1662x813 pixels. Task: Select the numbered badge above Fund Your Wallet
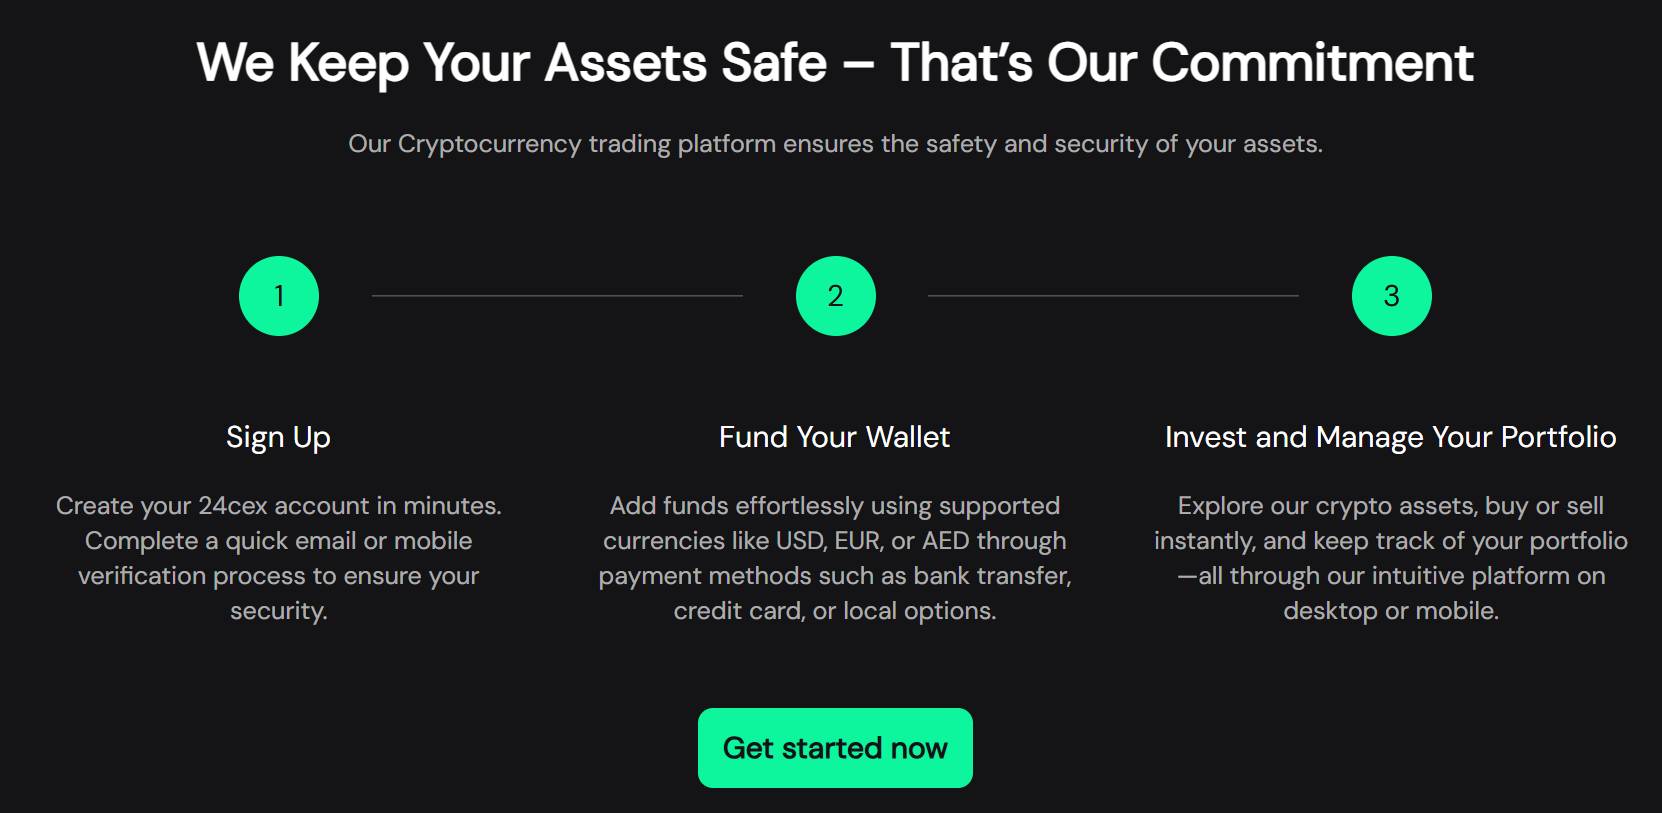click(x=834, y=294)
